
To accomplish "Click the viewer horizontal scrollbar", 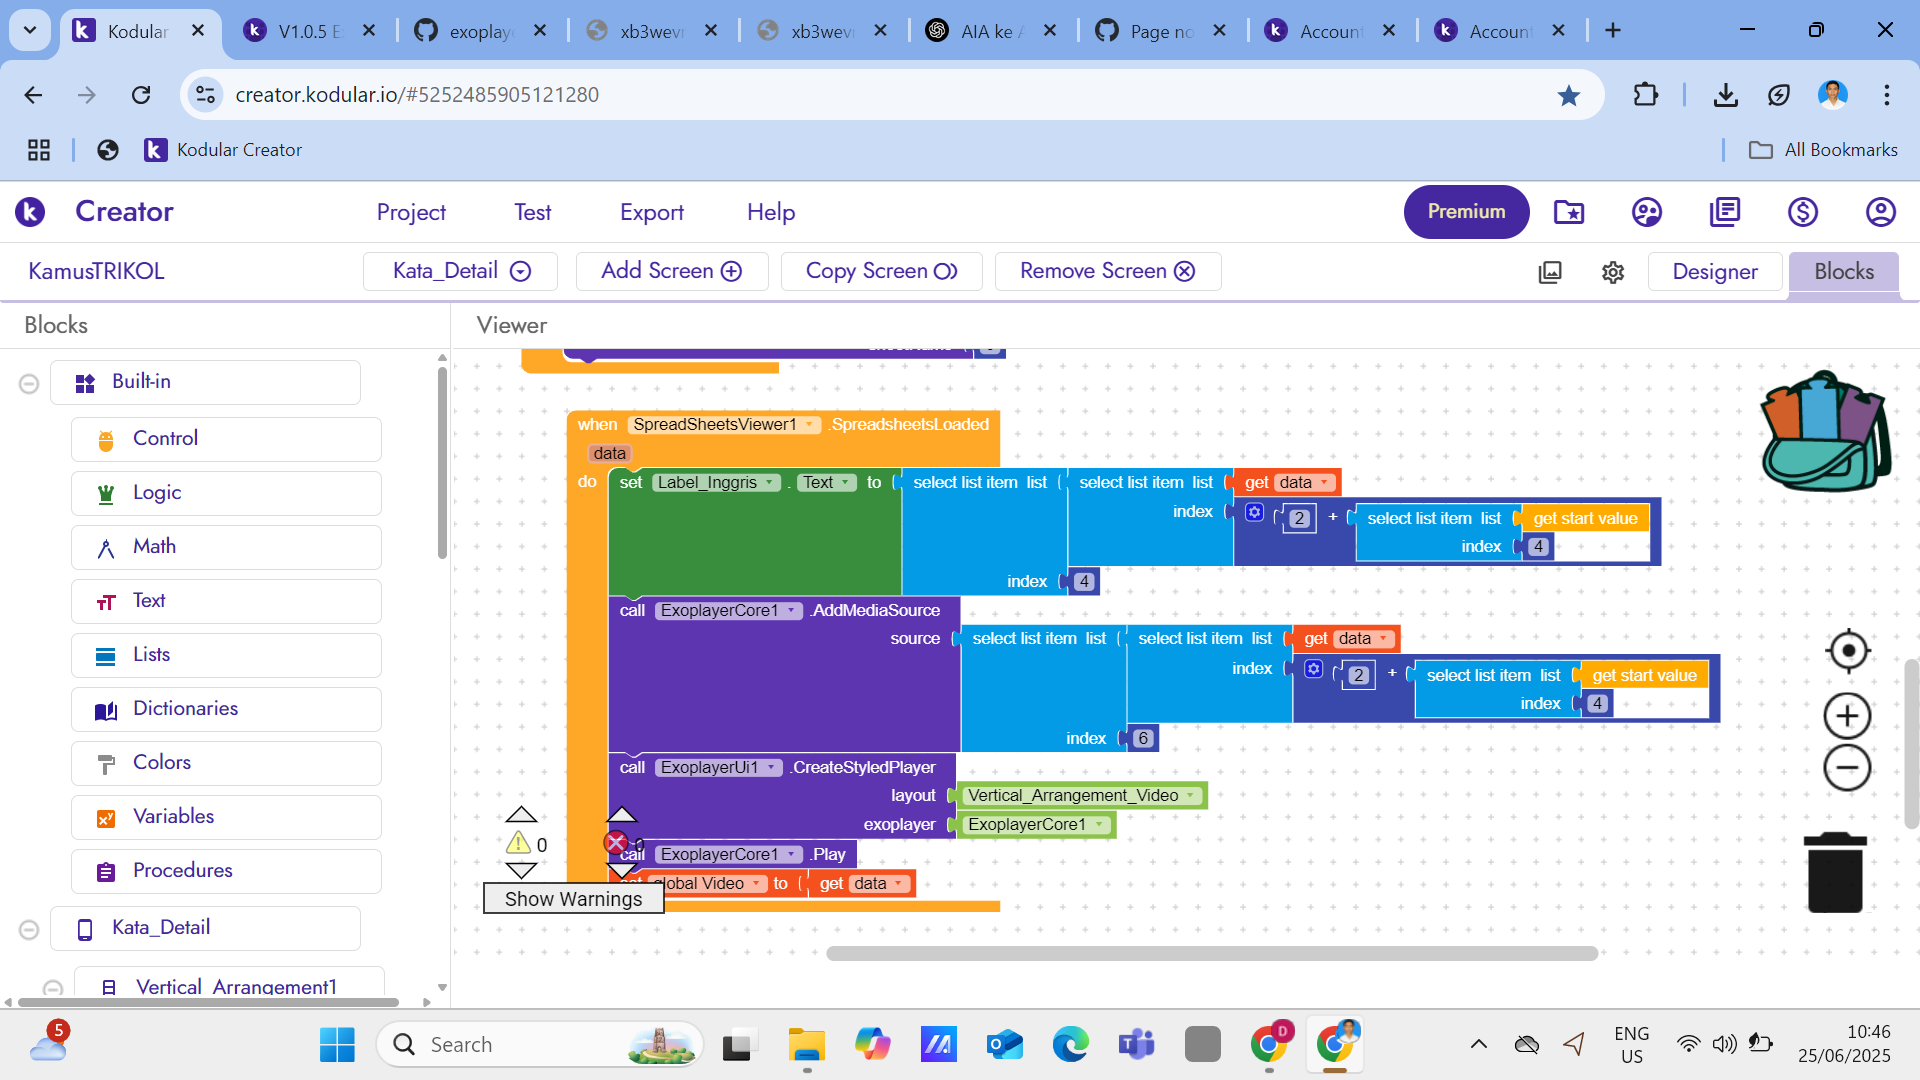I will pos(1210,953).
